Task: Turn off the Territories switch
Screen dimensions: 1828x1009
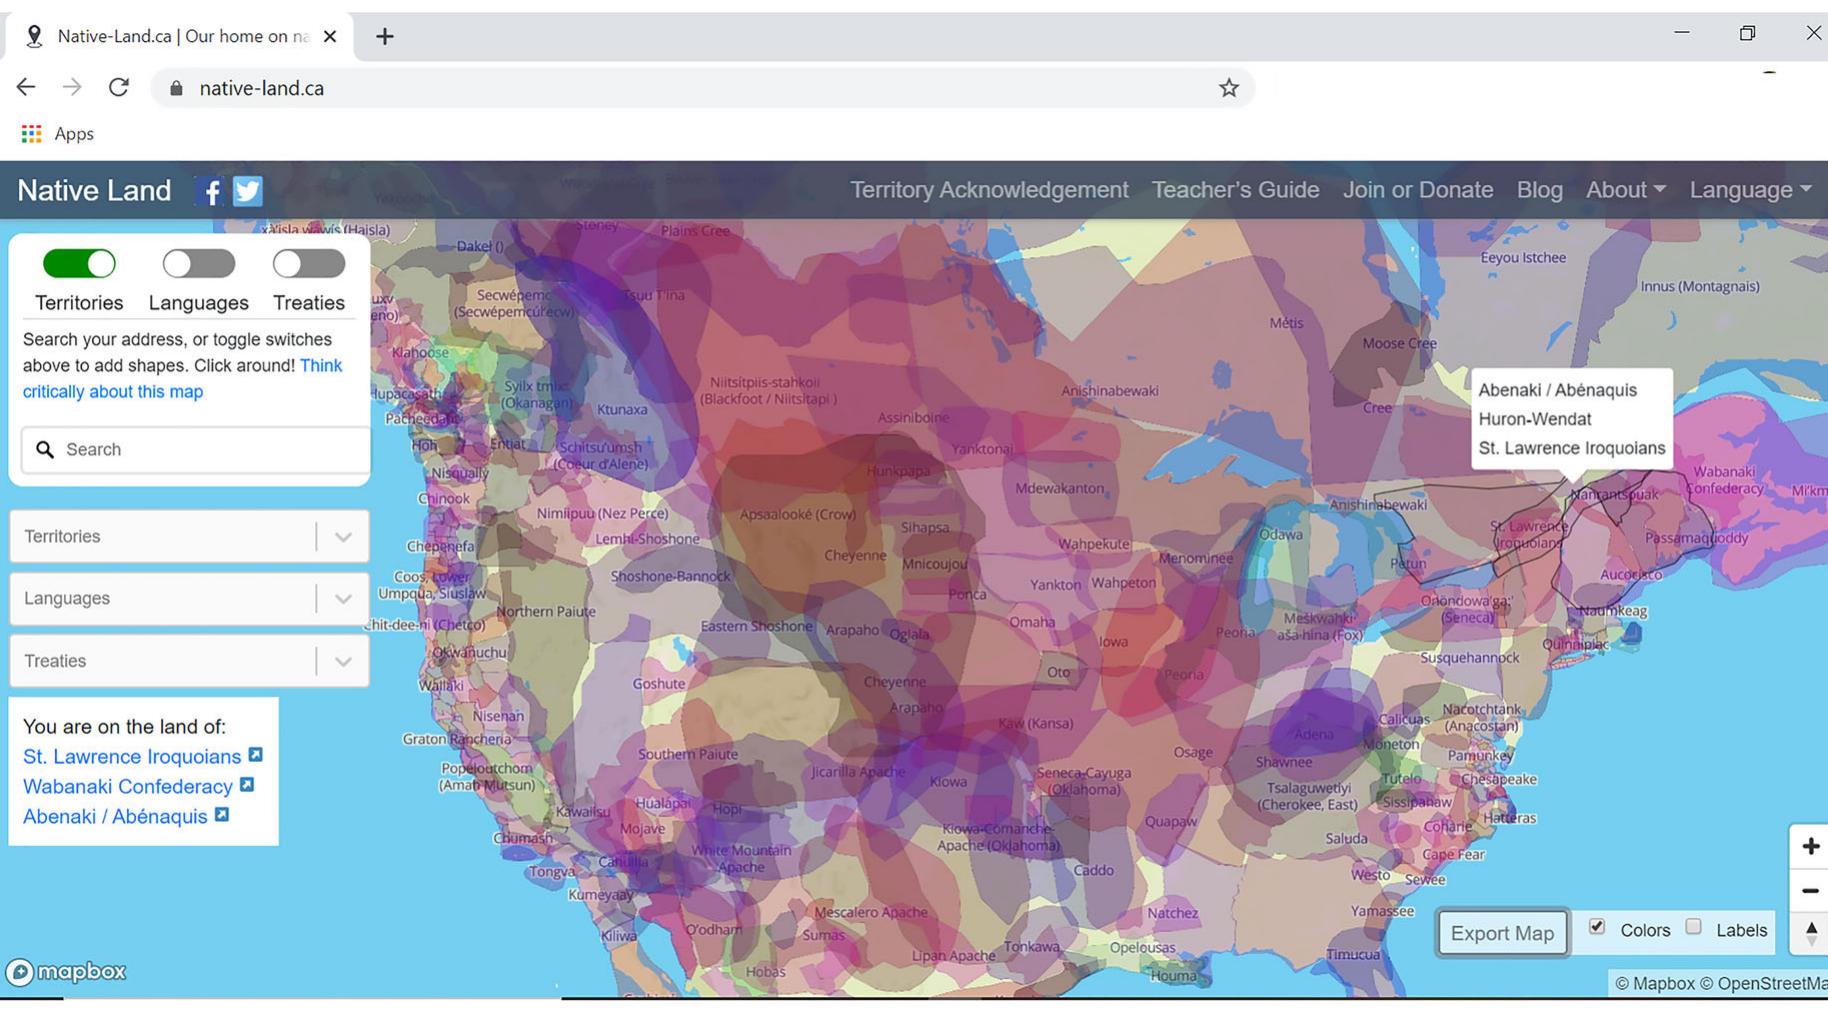Action: (79, 264)
